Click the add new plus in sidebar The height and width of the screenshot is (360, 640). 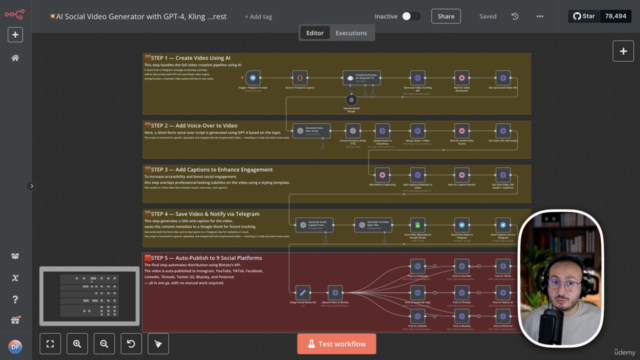(15, 35)
